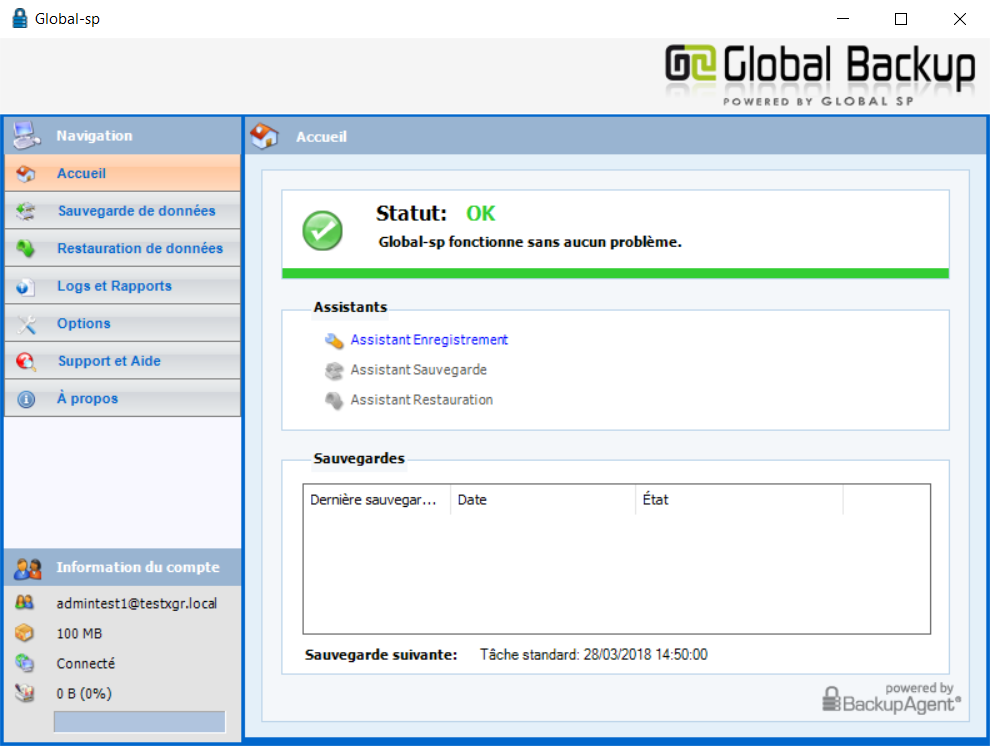Screen dimensions: 990x746
Task: Click the À propos info icon
Action: pyautogui.click(x=26, y=400)
